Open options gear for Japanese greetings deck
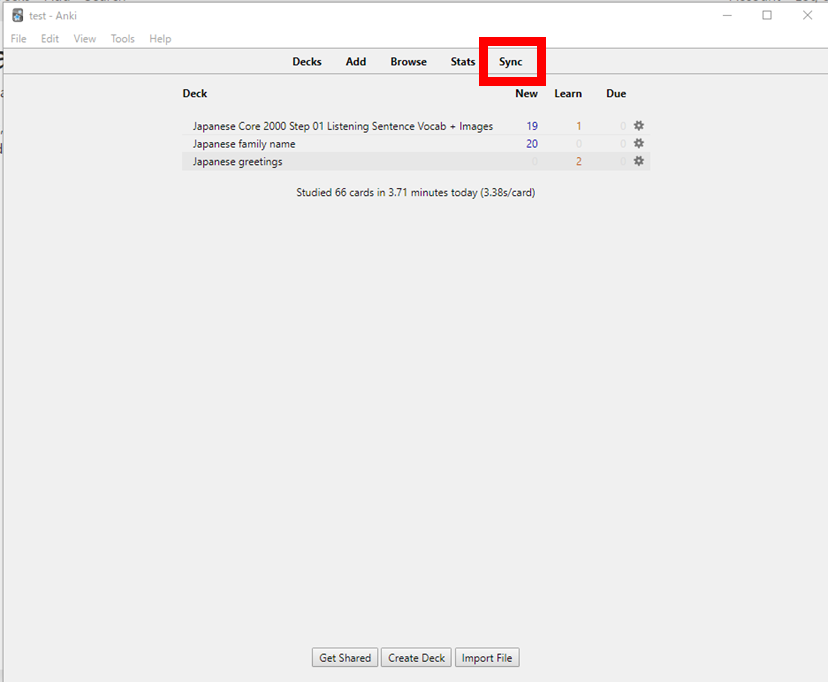The image size is (828, 682). [638, 161]
